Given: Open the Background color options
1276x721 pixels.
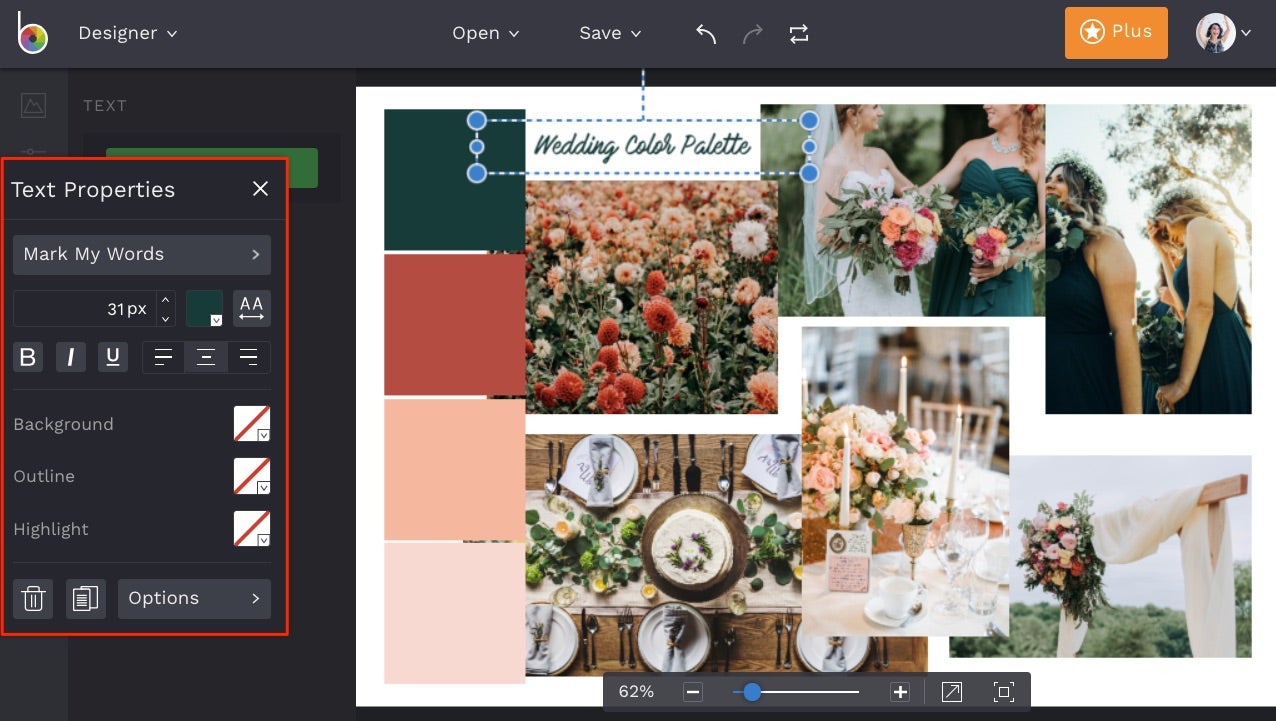Looking at the screenshot, I should click(252, 423).
